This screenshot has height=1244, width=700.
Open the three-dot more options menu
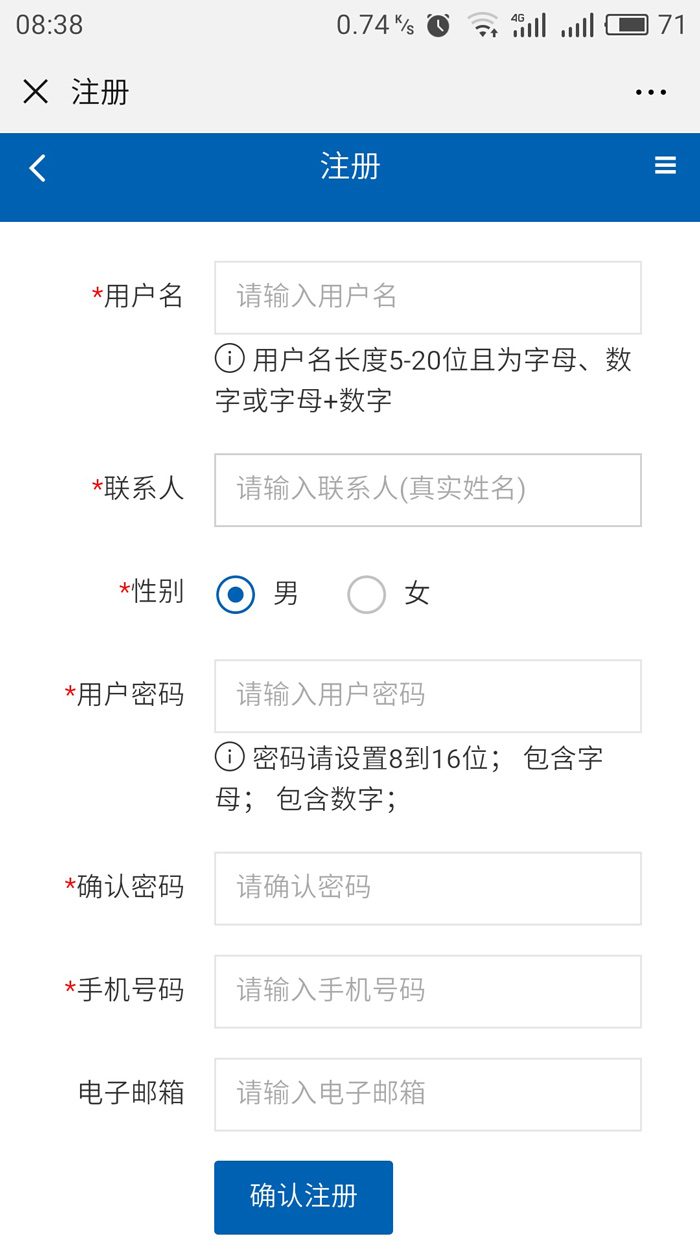[651, 93]
